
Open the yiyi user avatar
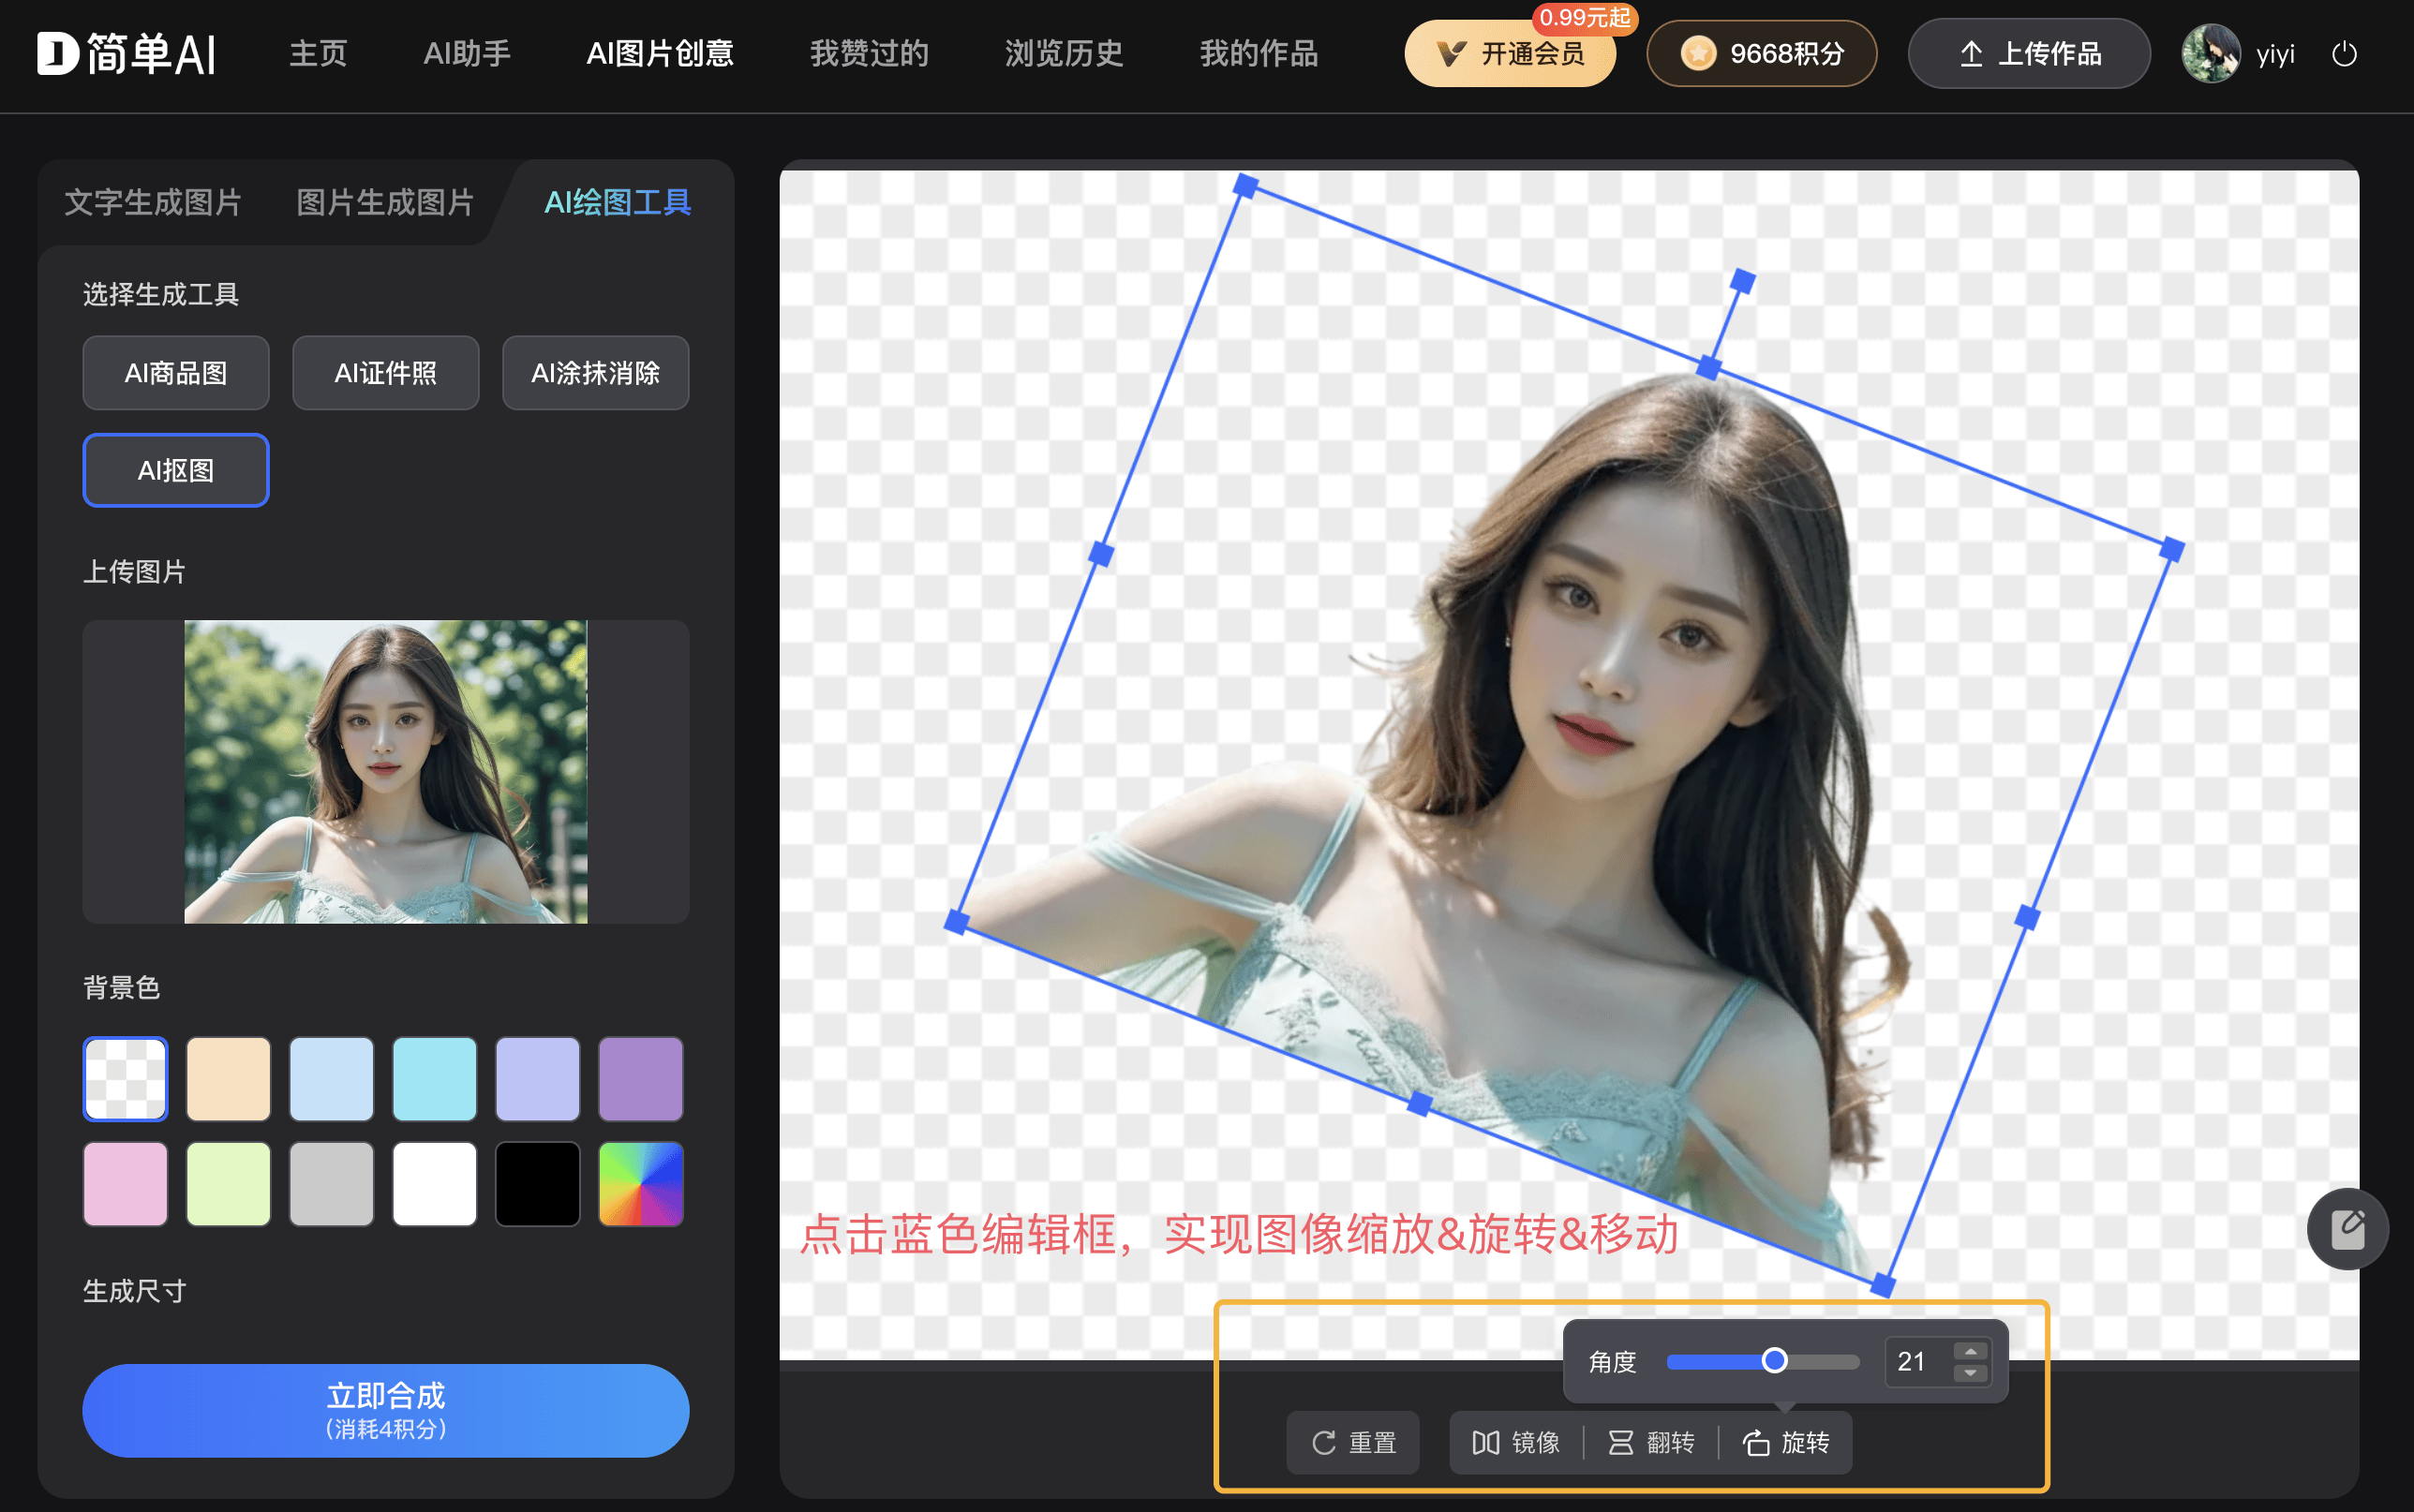tap(2212, 54)
